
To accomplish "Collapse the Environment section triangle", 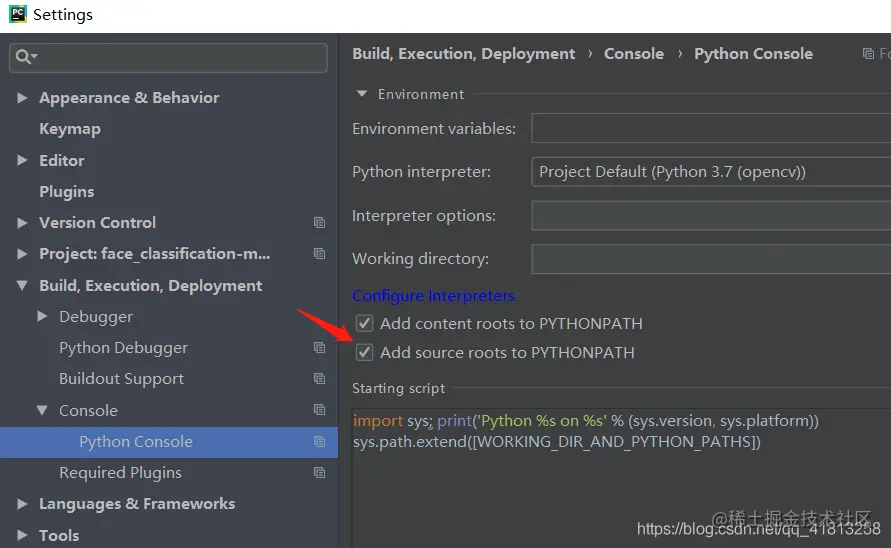I will 362,94.
